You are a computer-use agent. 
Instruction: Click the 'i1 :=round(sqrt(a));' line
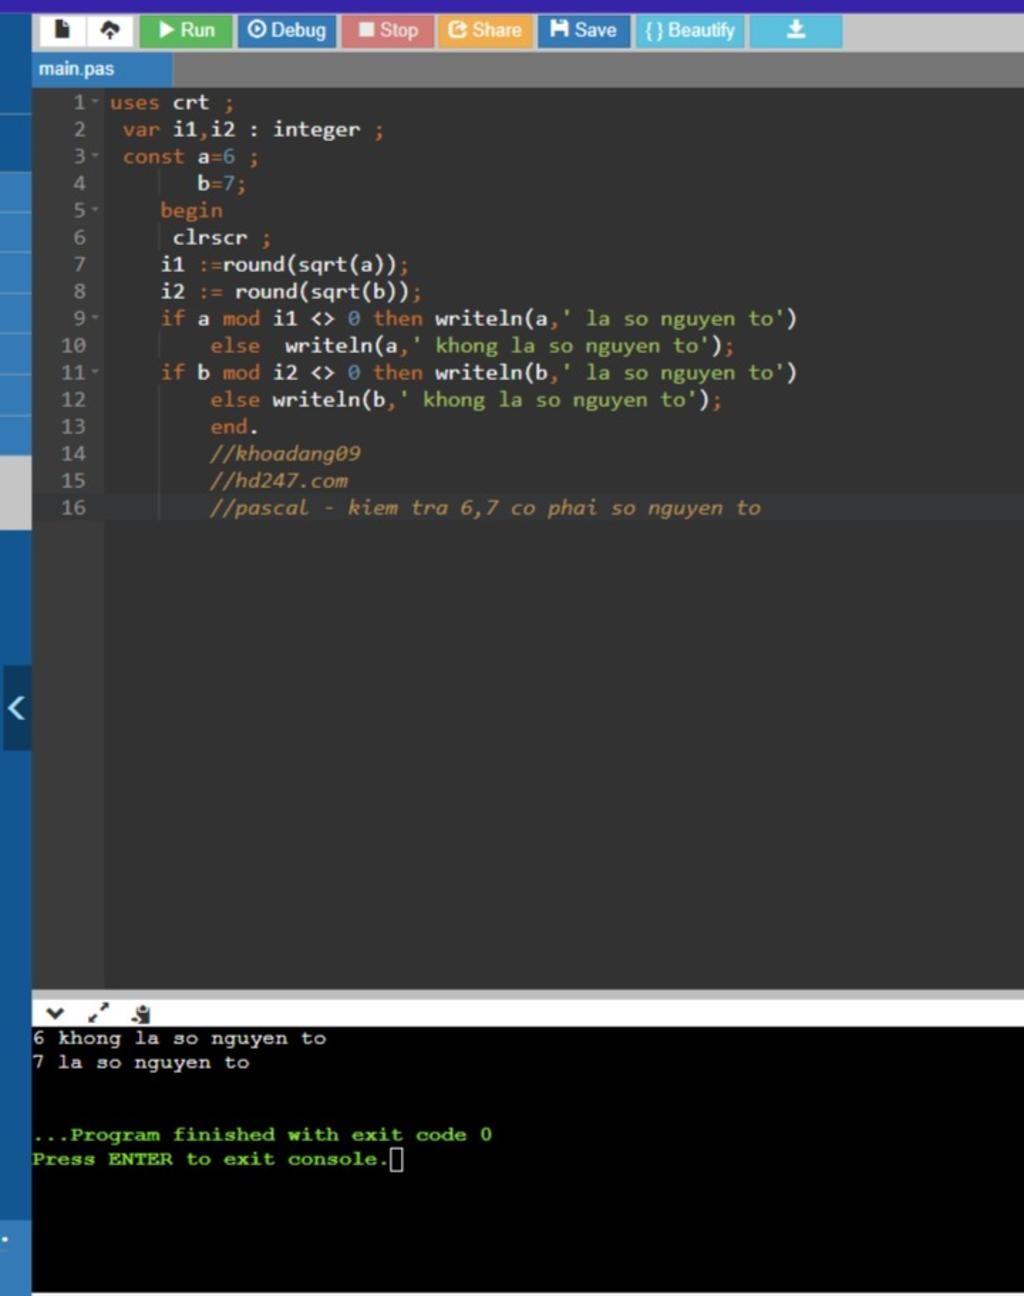(284, 265)
